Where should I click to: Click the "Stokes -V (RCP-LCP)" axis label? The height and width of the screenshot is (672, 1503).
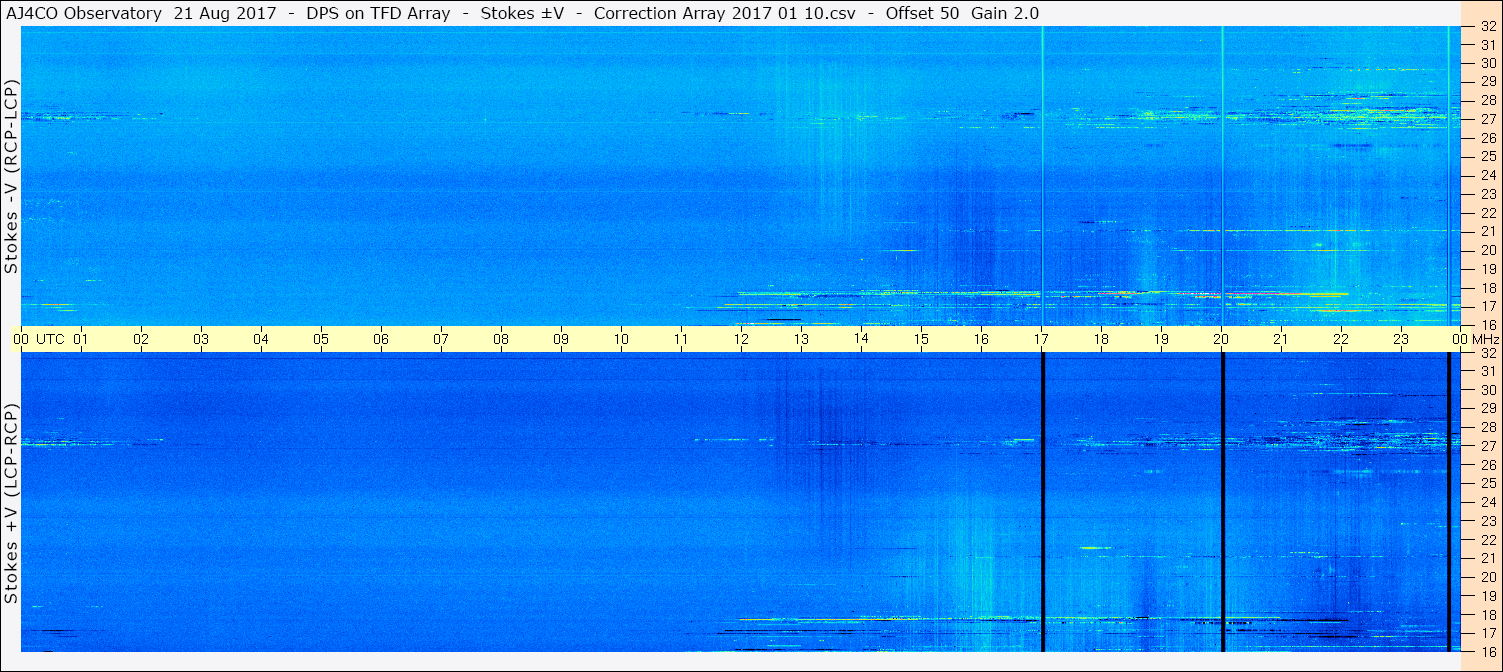click(x=12, y=176)
